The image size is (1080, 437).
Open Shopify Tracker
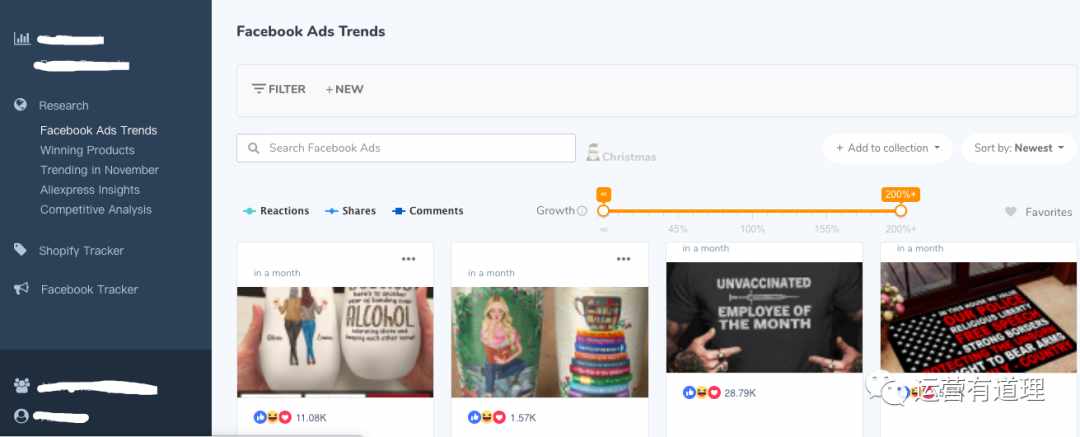(x=81, y=251)
